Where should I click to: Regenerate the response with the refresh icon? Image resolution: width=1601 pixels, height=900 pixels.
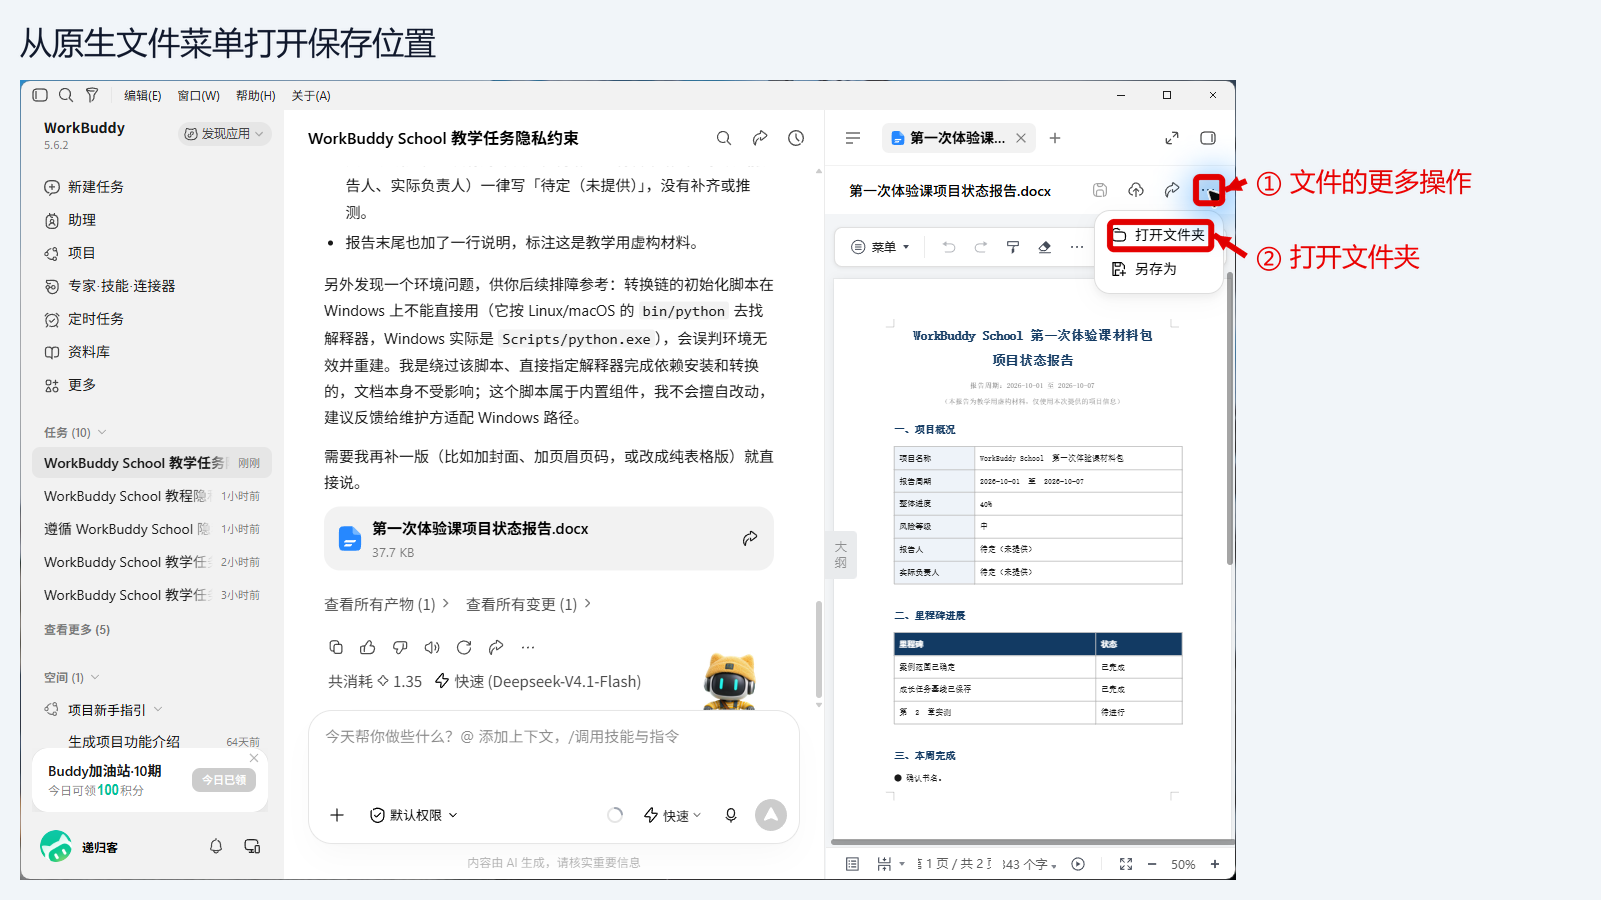pyautogui.click(x=464, y=647)
